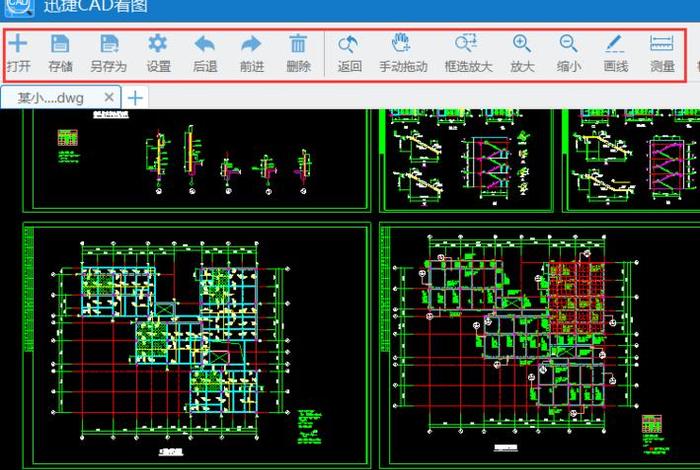Click the 后退 (Undo) arrow icon
700x470 pixels.
[x=205, y=44]
